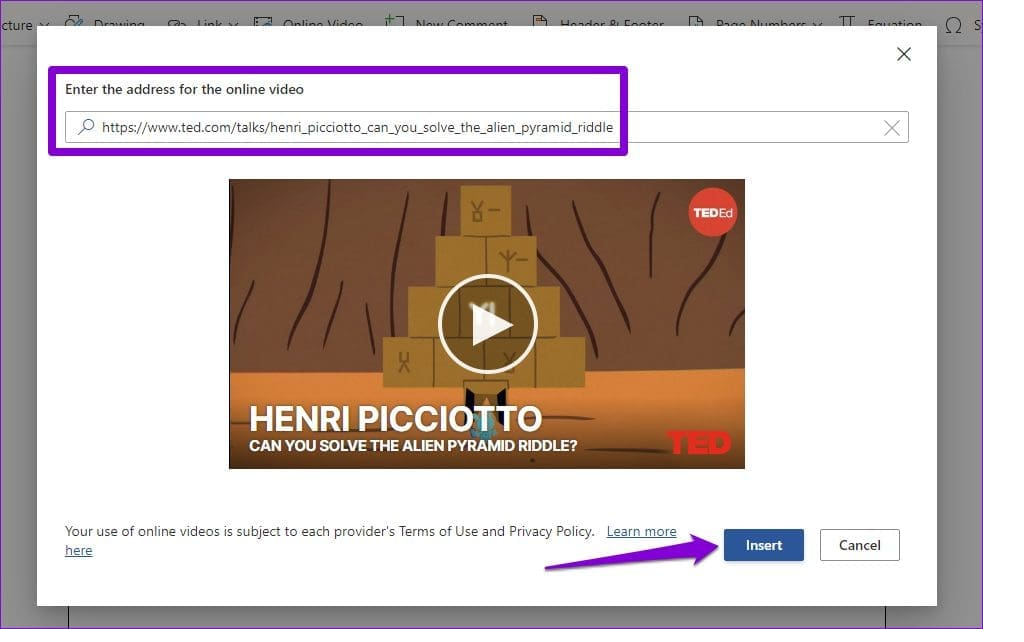The height and width of the screenshot is (642, 1024).
Task: Play the TED video preview
Action: [487, 324]
